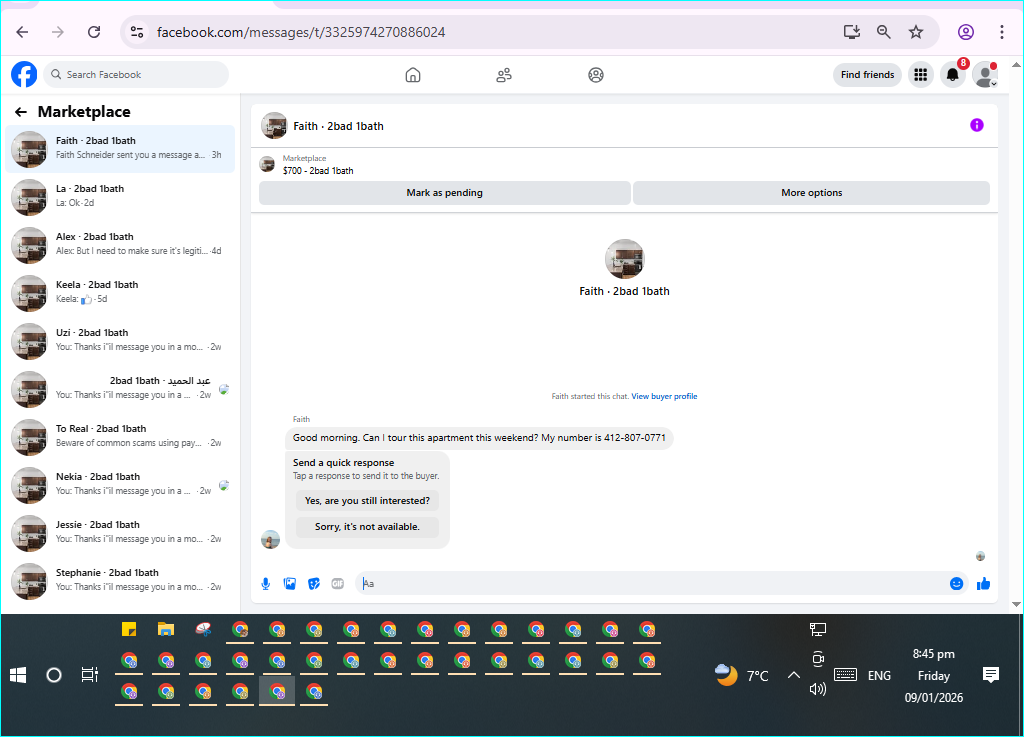This screenshot has width=1024, height=737.
Task: Click the browser address bar URL
Action: point(301,32)
